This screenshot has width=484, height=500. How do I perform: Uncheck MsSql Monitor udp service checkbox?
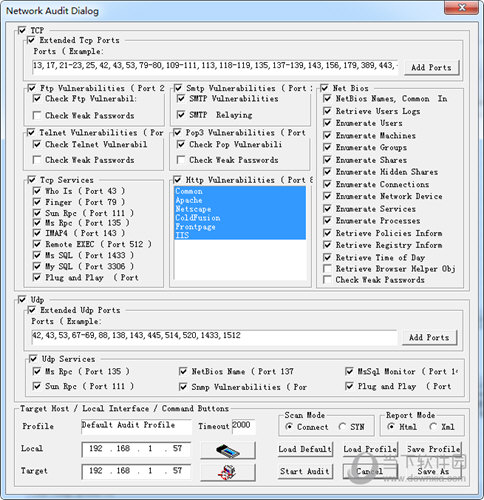point(349,371)
